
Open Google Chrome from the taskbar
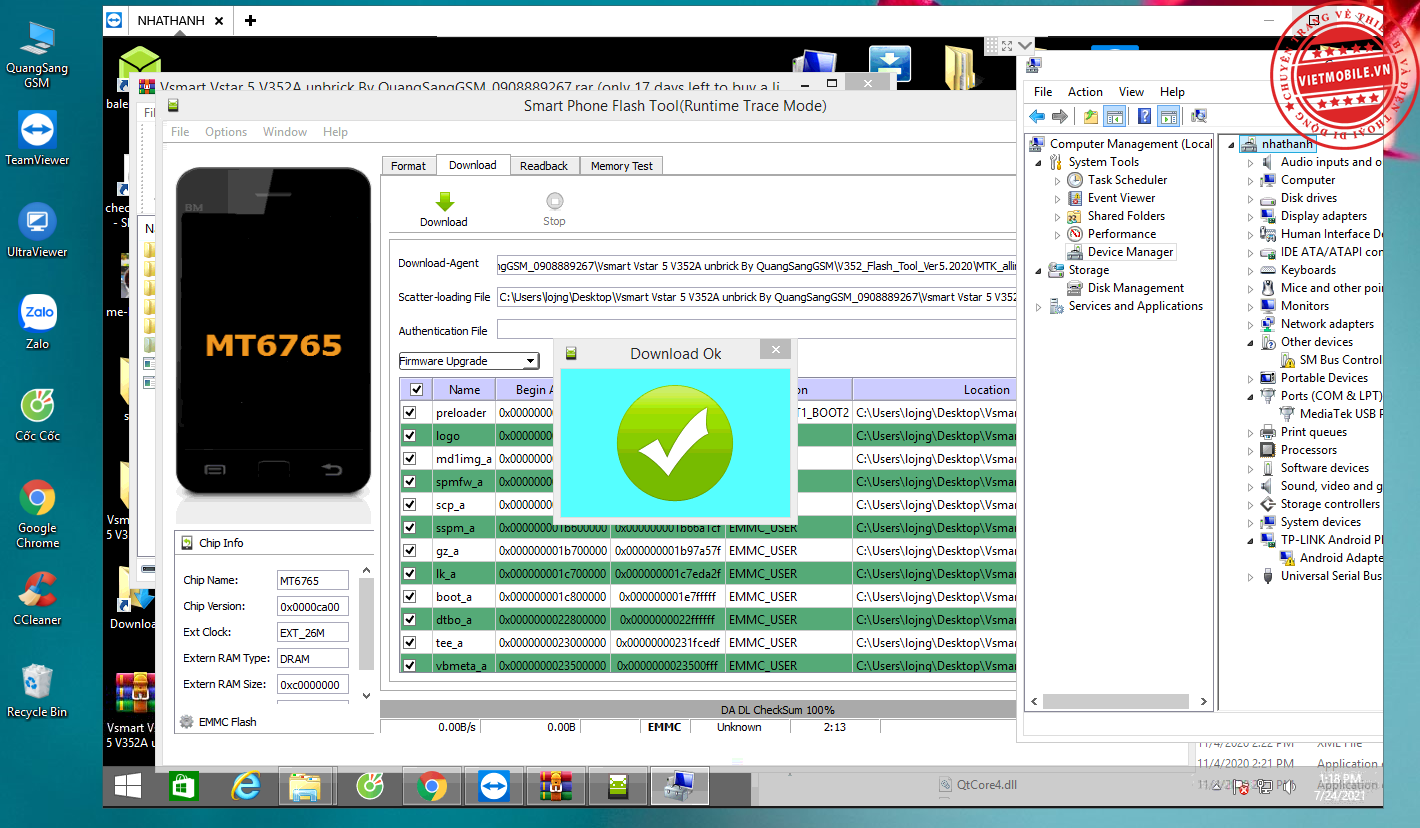[431, 787]
